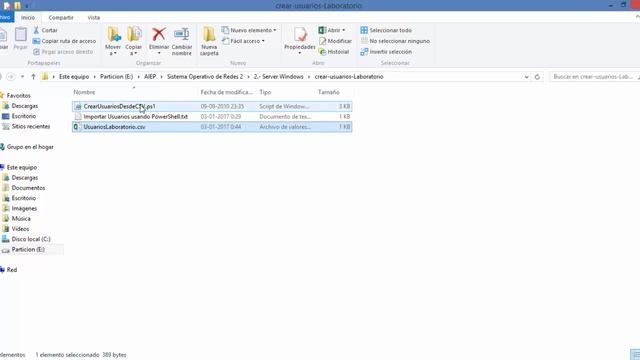Open the Fácil acceso dropdown

[243, 41]
